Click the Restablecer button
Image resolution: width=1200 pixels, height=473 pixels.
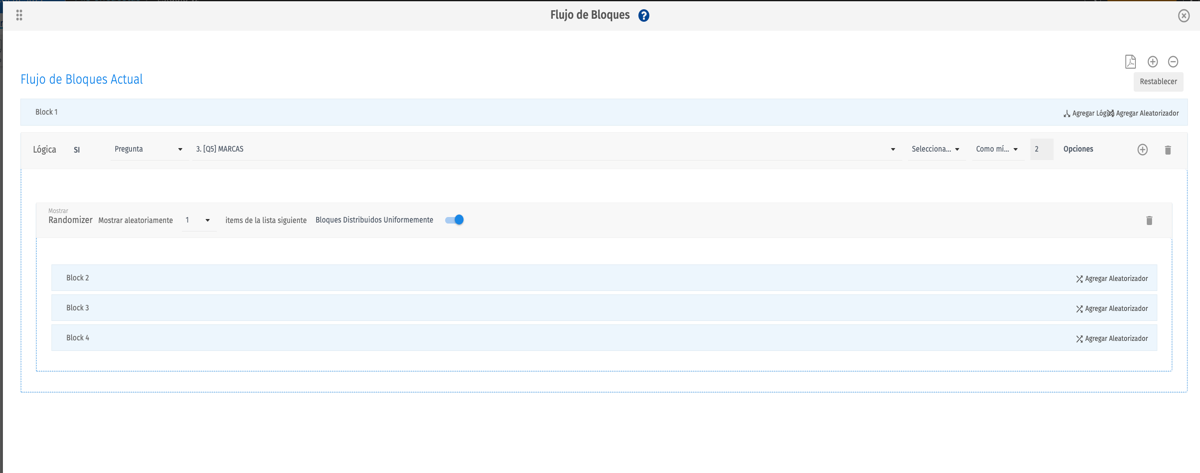coord(1159,82)
